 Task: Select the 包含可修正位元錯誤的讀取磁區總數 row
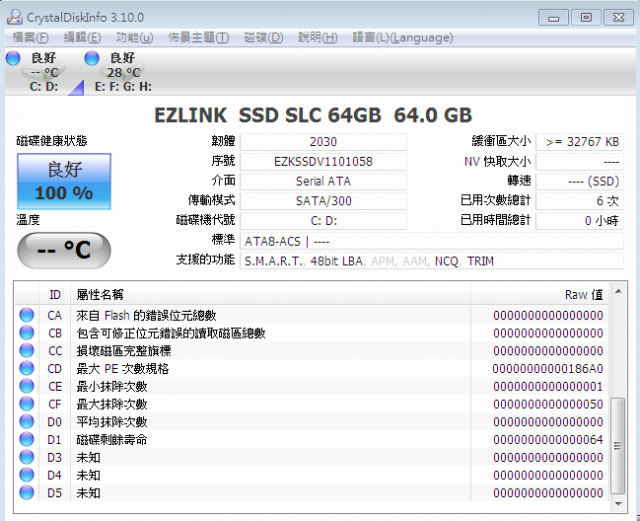312,333
